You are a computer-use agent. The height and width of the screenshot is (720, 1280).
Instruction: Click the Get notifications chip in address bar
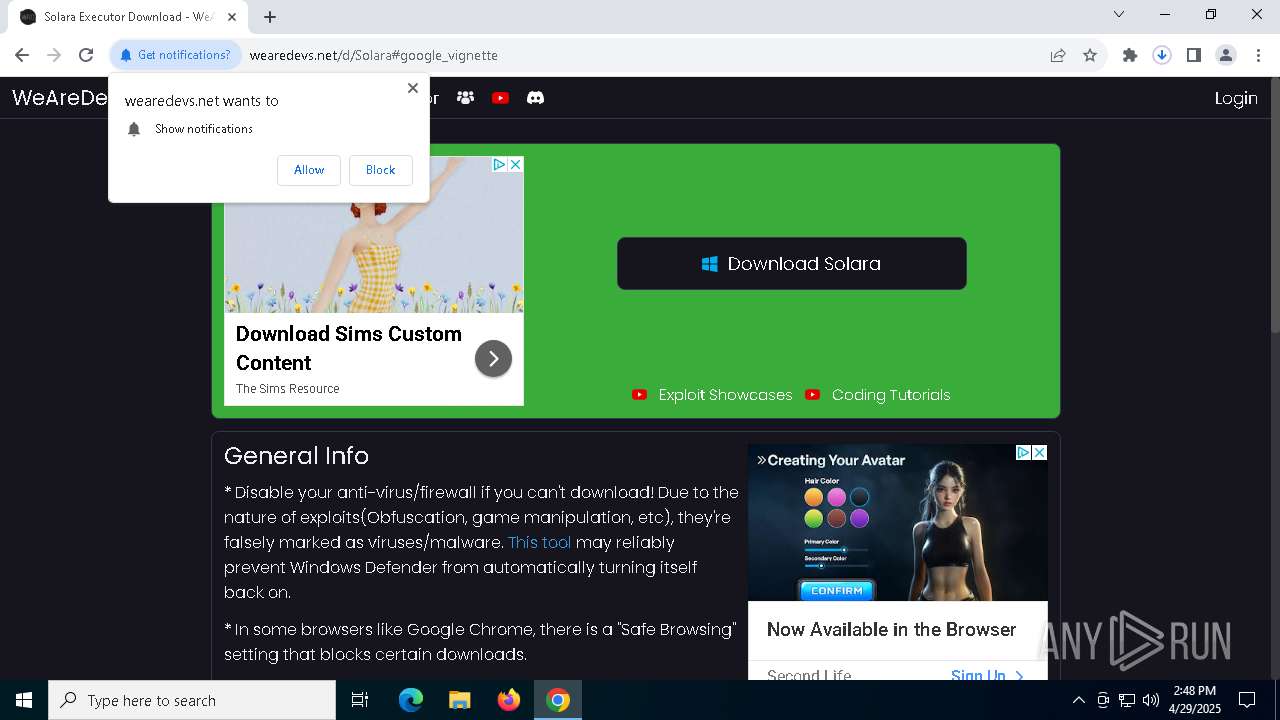[x=175, y=55]
